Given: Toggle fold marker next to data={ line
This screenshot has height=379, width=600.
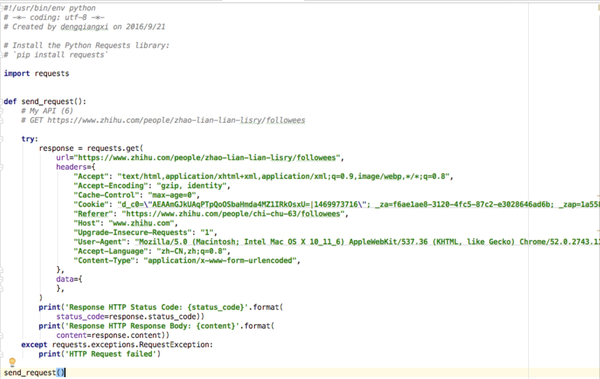Looking at the screenshot, I should pos(2,279).
